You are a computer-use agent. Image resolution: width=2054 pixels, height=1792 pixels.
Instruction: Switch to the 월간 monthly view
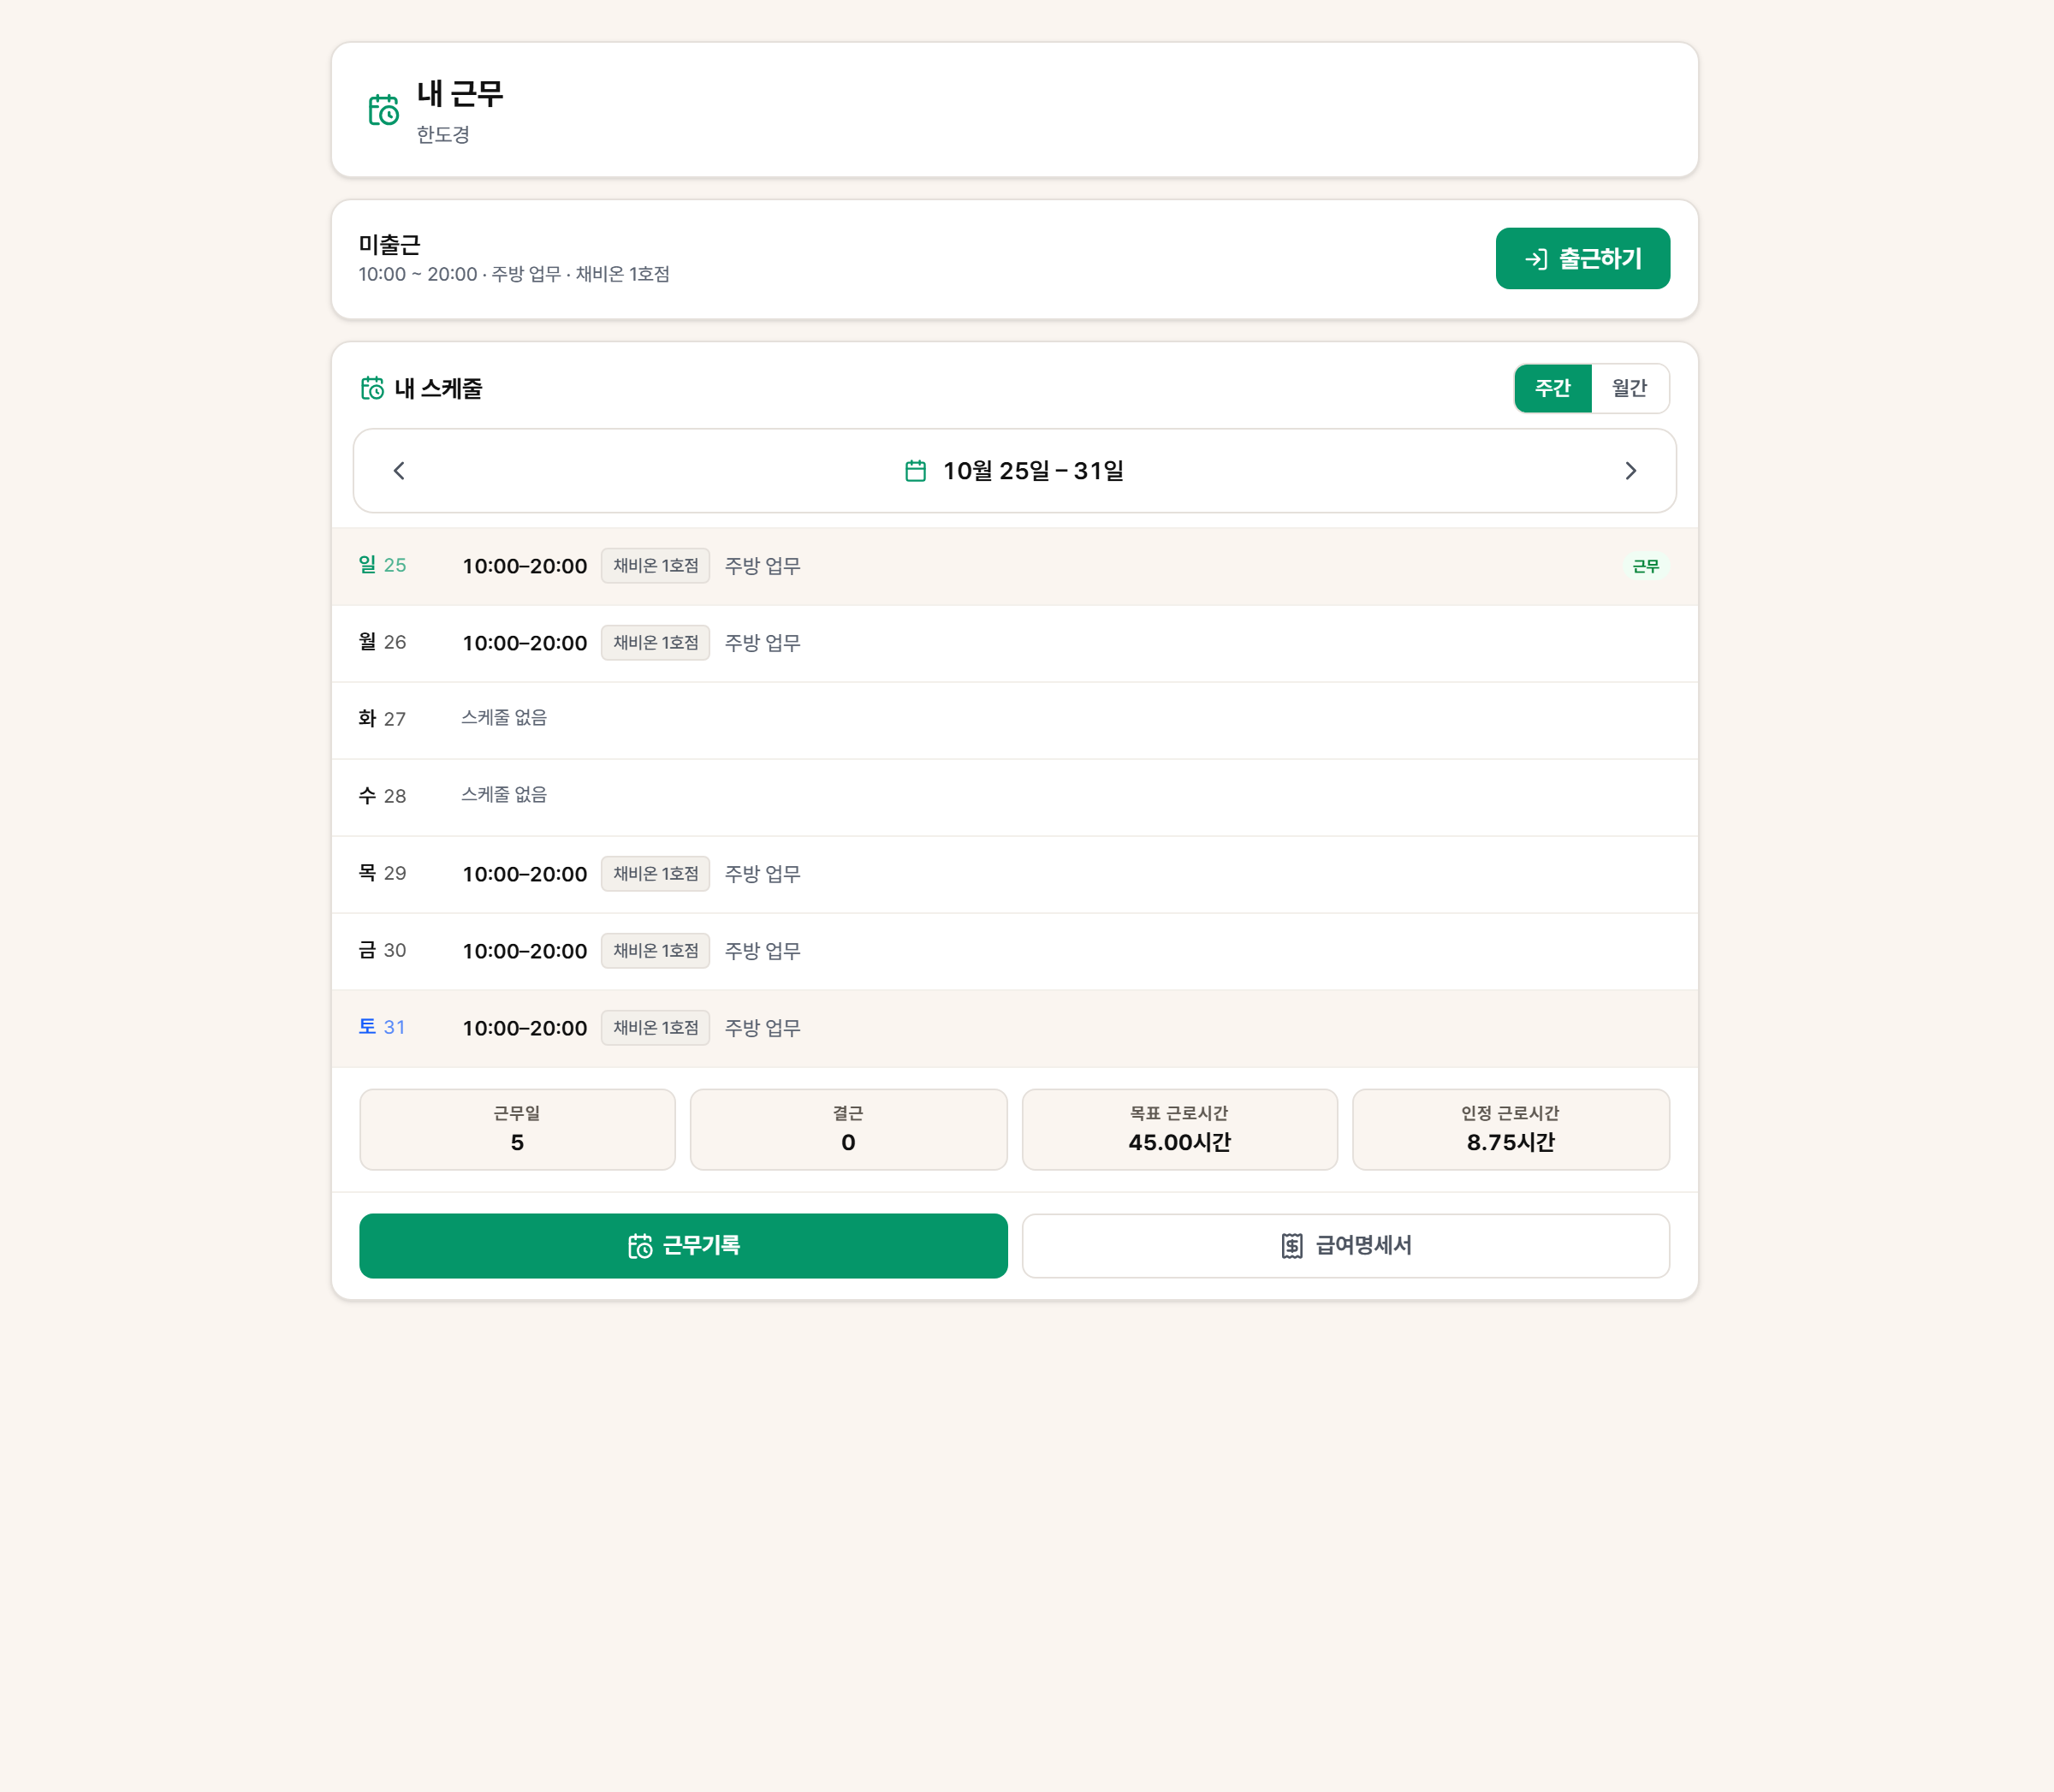1629,388
